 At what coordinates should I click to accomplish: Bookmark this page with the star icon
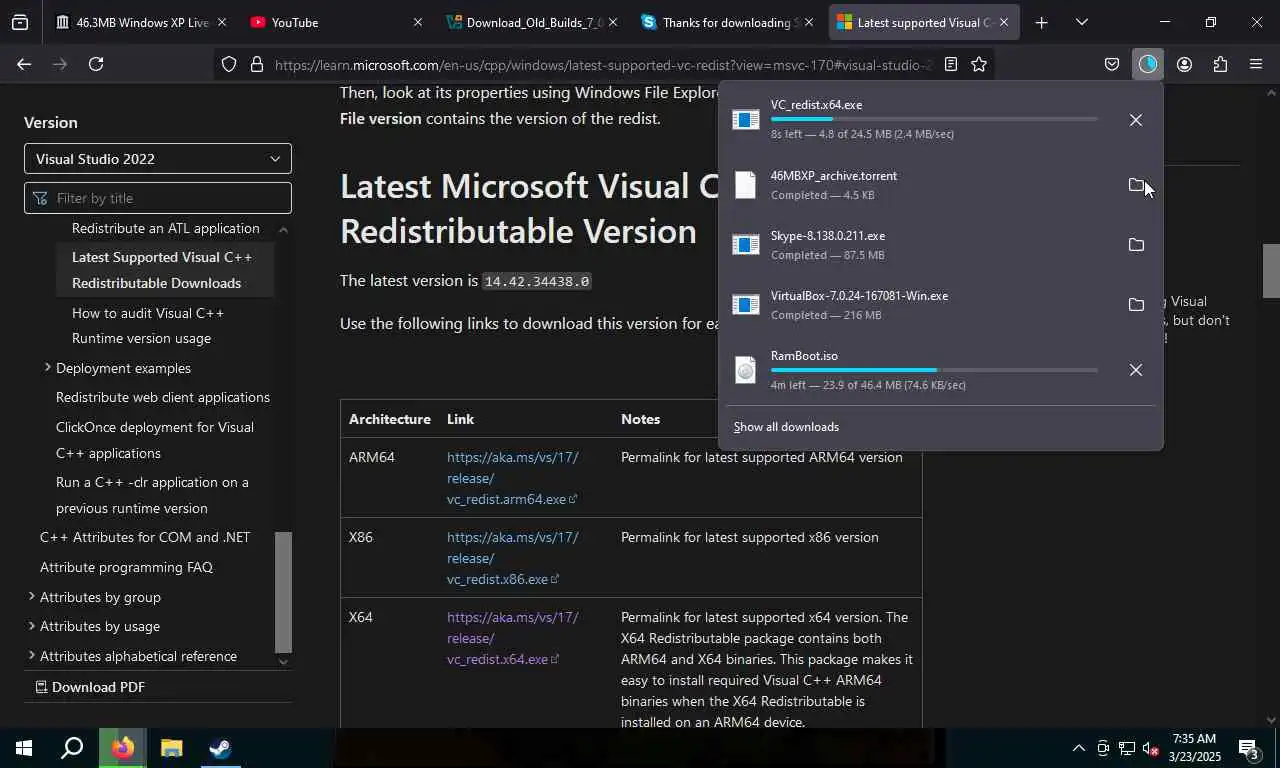tap(979, 64)
